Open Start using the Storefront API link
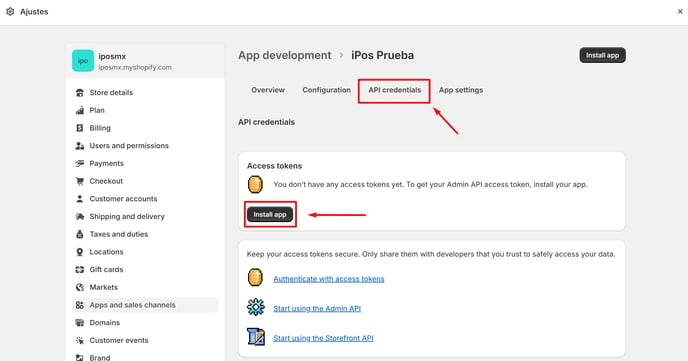Image resolution: width=688 pixels, height=361 pixels. [323, 338]
